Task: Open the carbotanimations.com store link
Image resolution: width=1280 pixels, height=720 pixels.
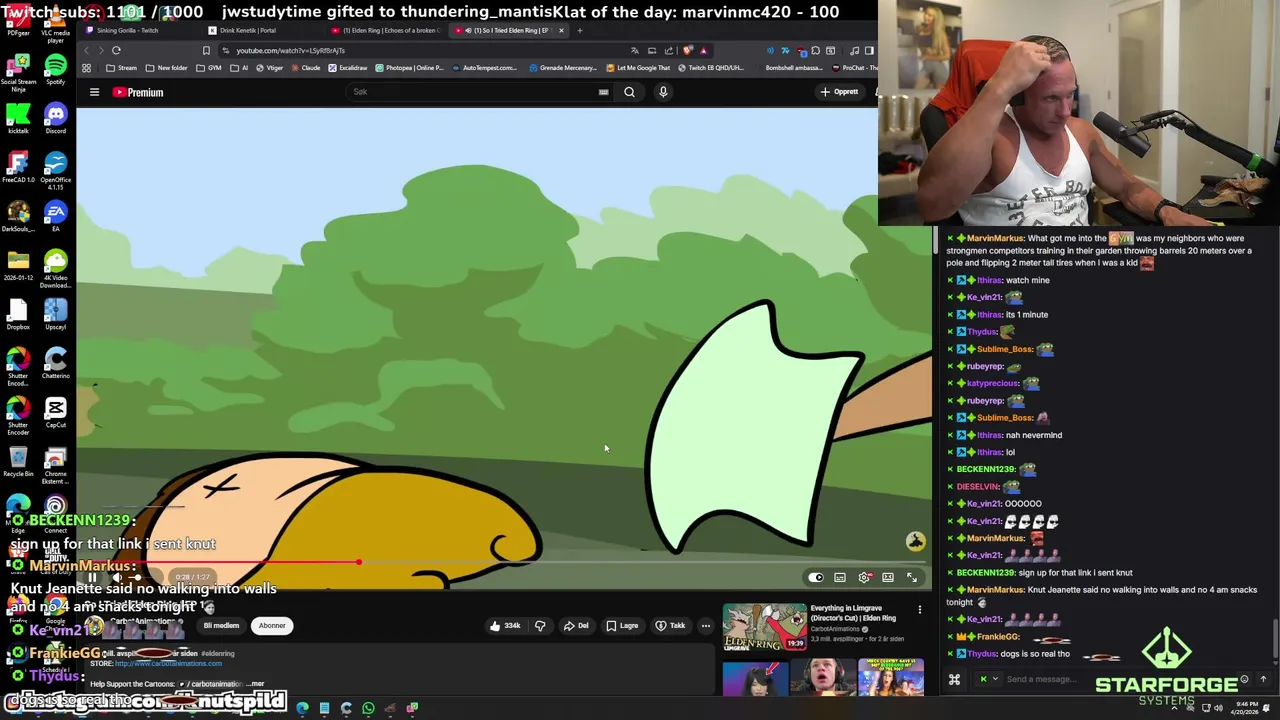Action: tap(168, 664)
